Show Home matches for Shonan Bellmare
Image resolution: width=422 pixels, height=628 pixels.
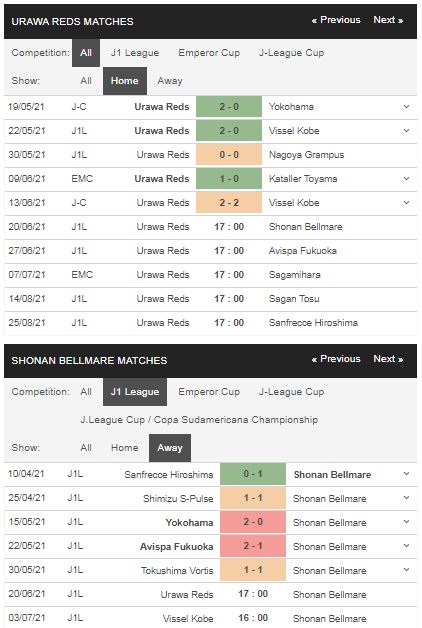coord(125,448)
